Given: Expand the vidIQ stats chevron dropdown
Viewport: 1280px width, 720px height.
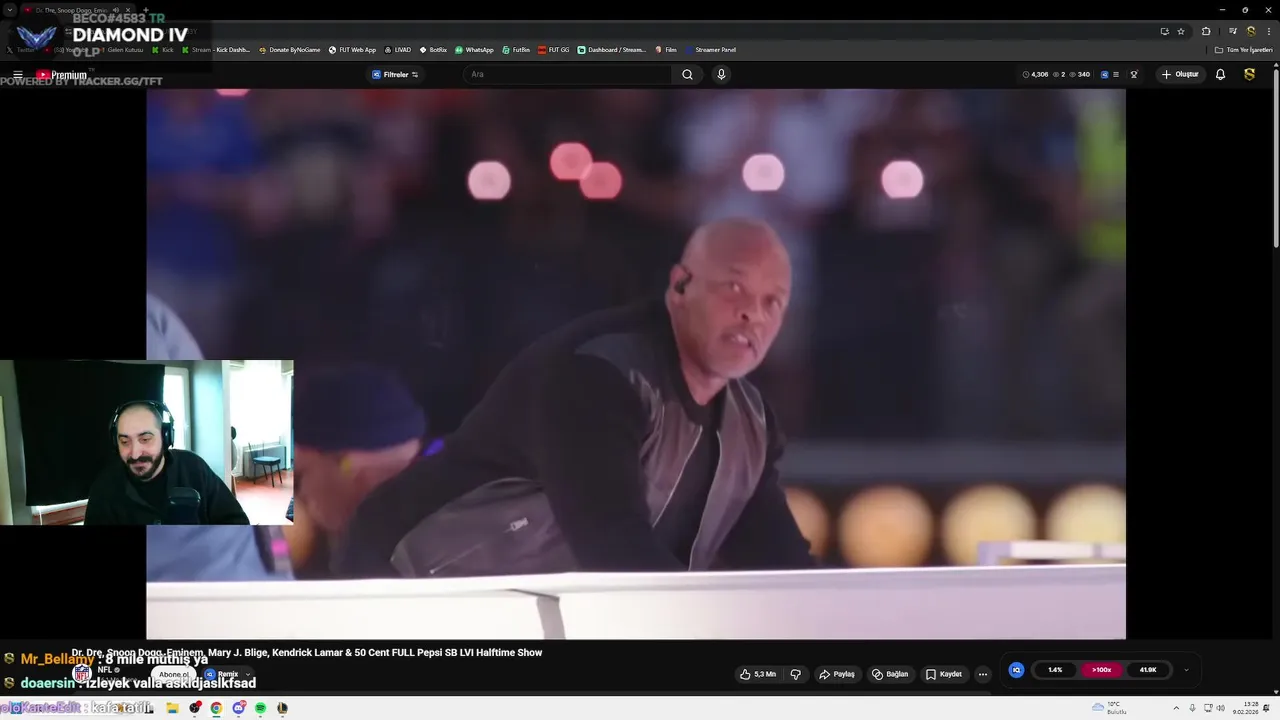Looking at the screenshot, I should click(x=1186, y=670).
